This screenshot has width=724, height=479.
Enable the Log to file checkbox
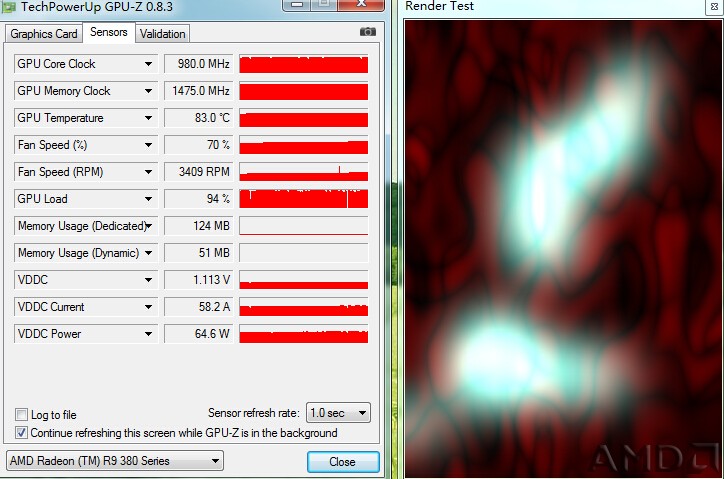21,414
